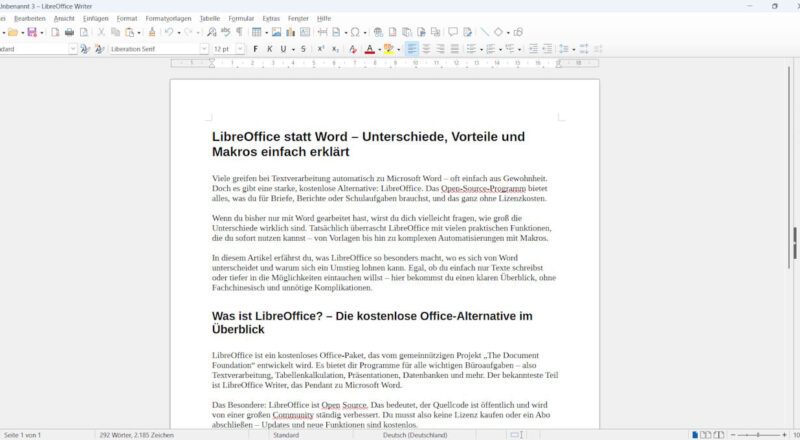Align text left
Viewport: 800px width, 440px height.
point(412,49)
